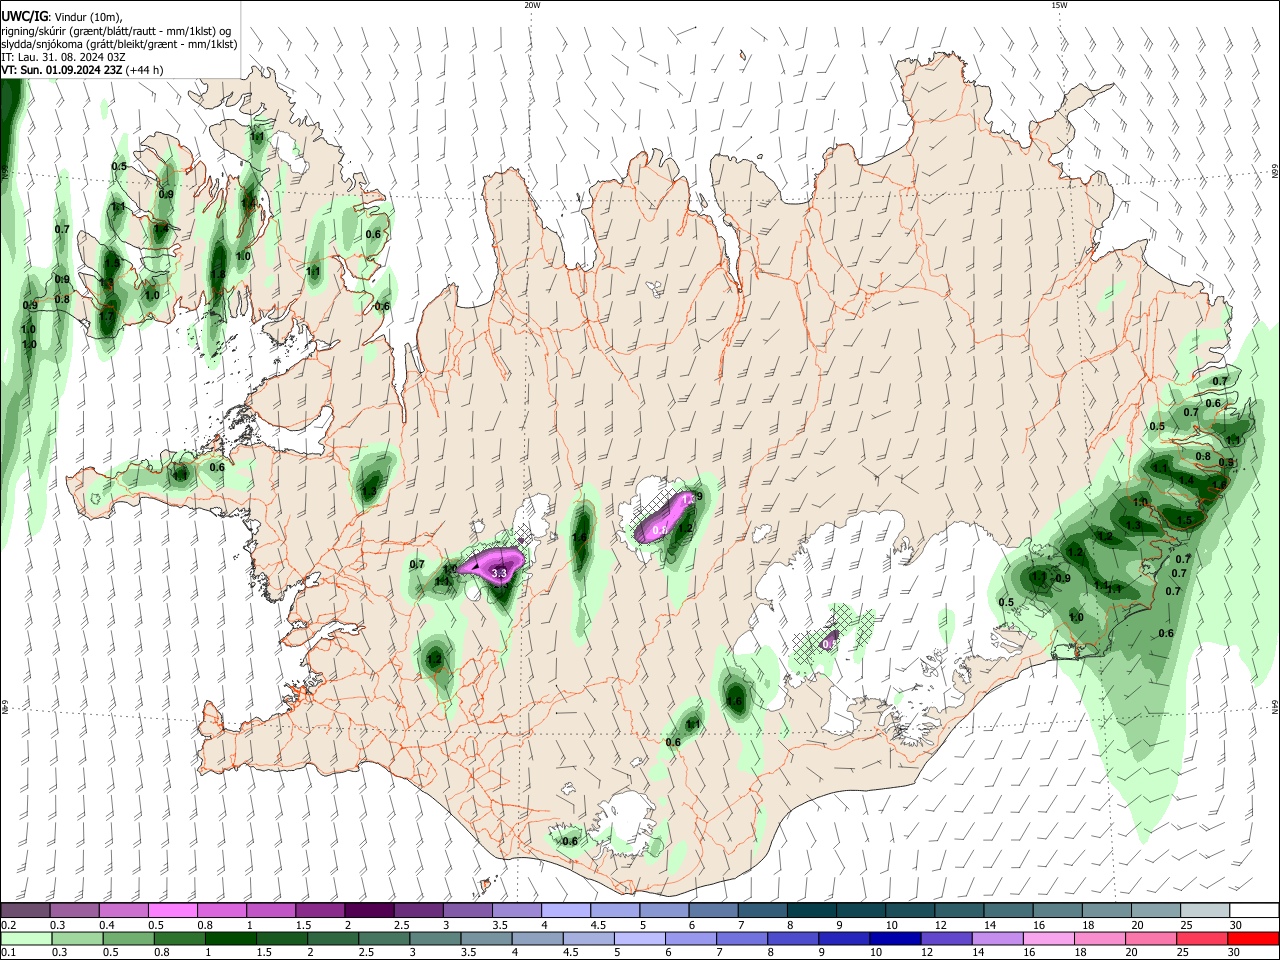Click the 'VT: Sun. 01.09.2024 23Z (+44 h)' line

point(83,70)
